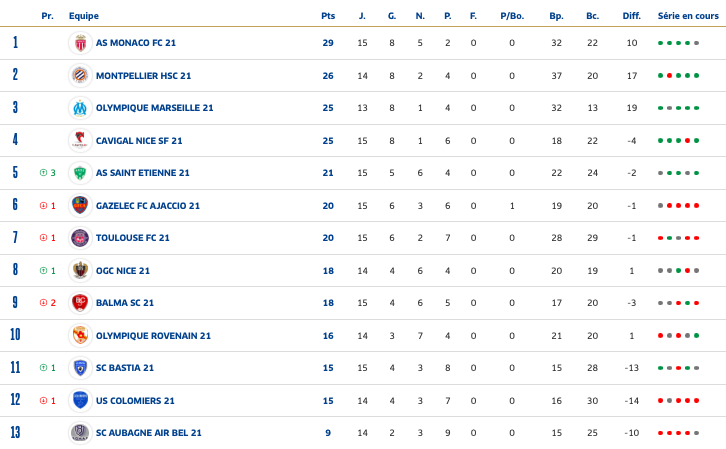Image resolution: width=726 pixels, height=449 pixels.
Task: Click Balma SC's red down-arrow indicator
Action: click(43, 303)
